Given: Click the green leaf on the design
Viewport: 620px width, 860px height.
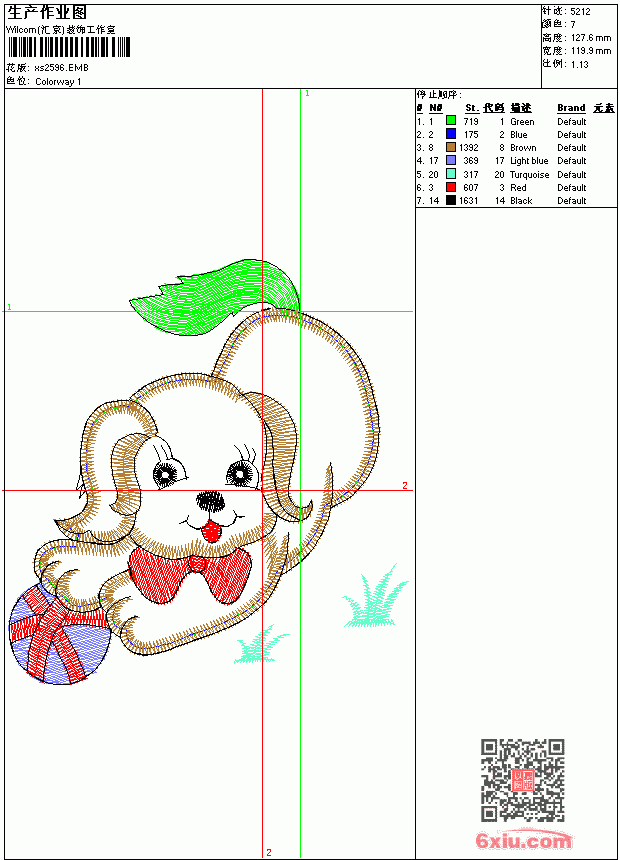Looking at the screenshot, I should (x=215, y=297).
